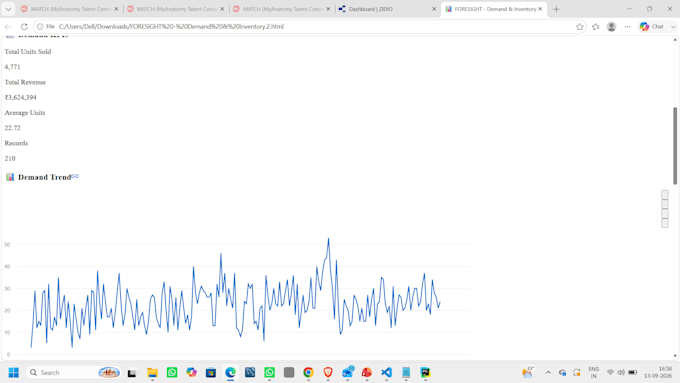Image resolution: width=680 pixels, height=383 pixels.
Task: Go back to the previous page
Action: pyautogui.click(x=8, y=26)
